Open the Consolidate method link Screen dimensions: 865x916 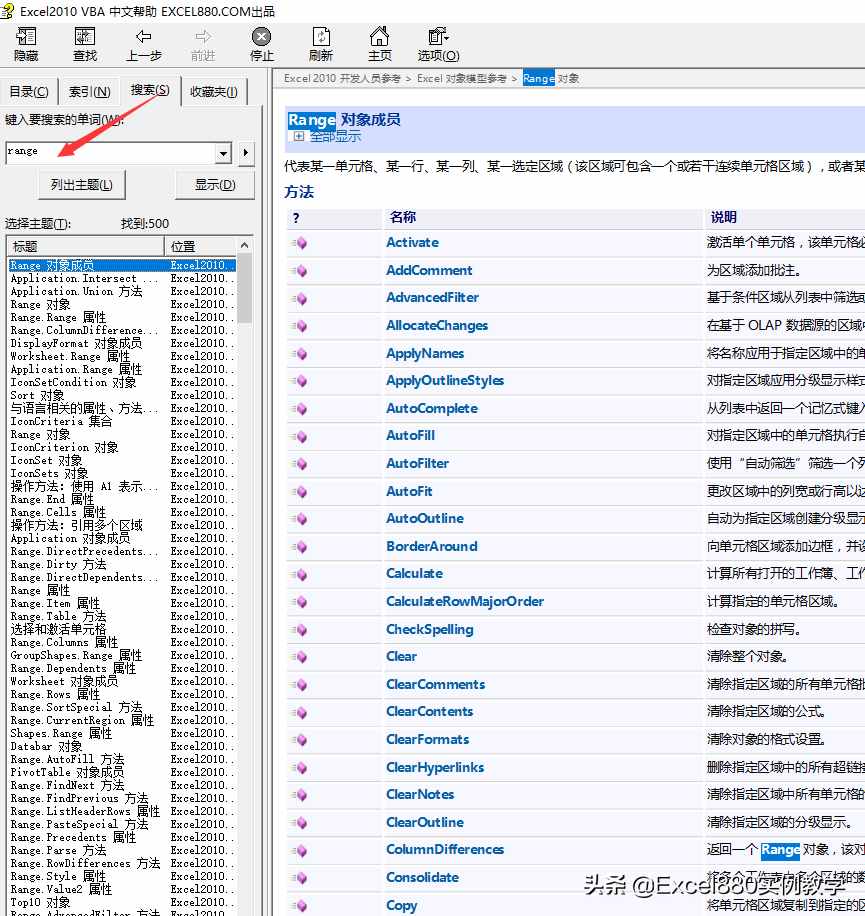(422, 877)
